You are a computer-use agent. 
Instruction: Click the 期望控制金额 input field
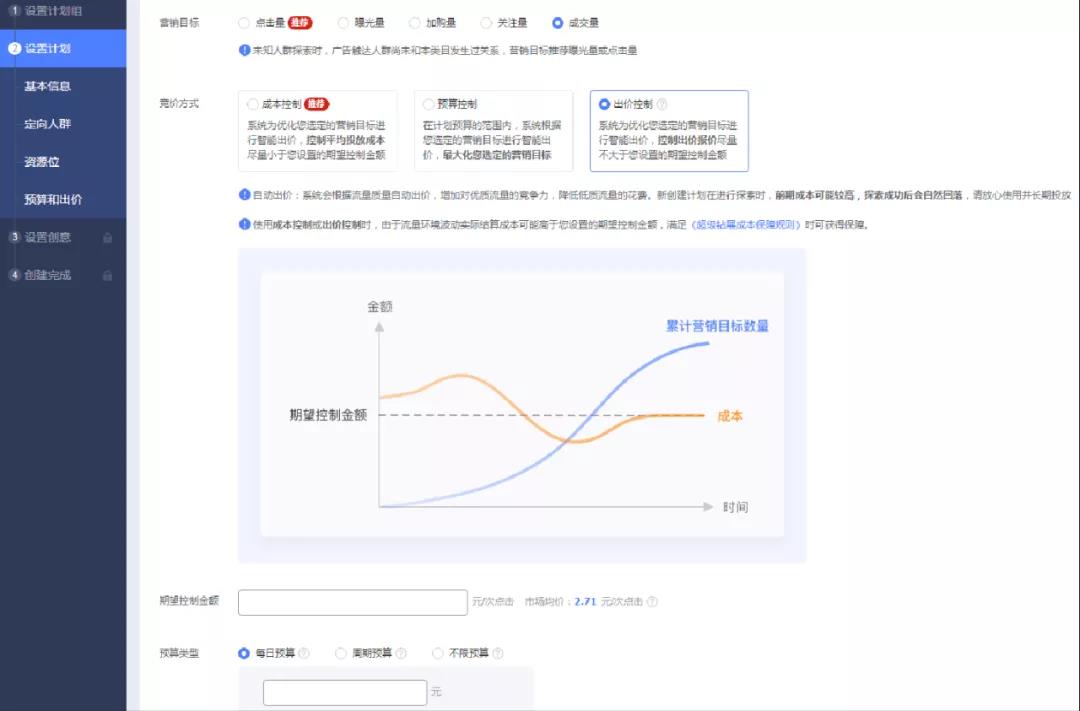coord(352,602)
